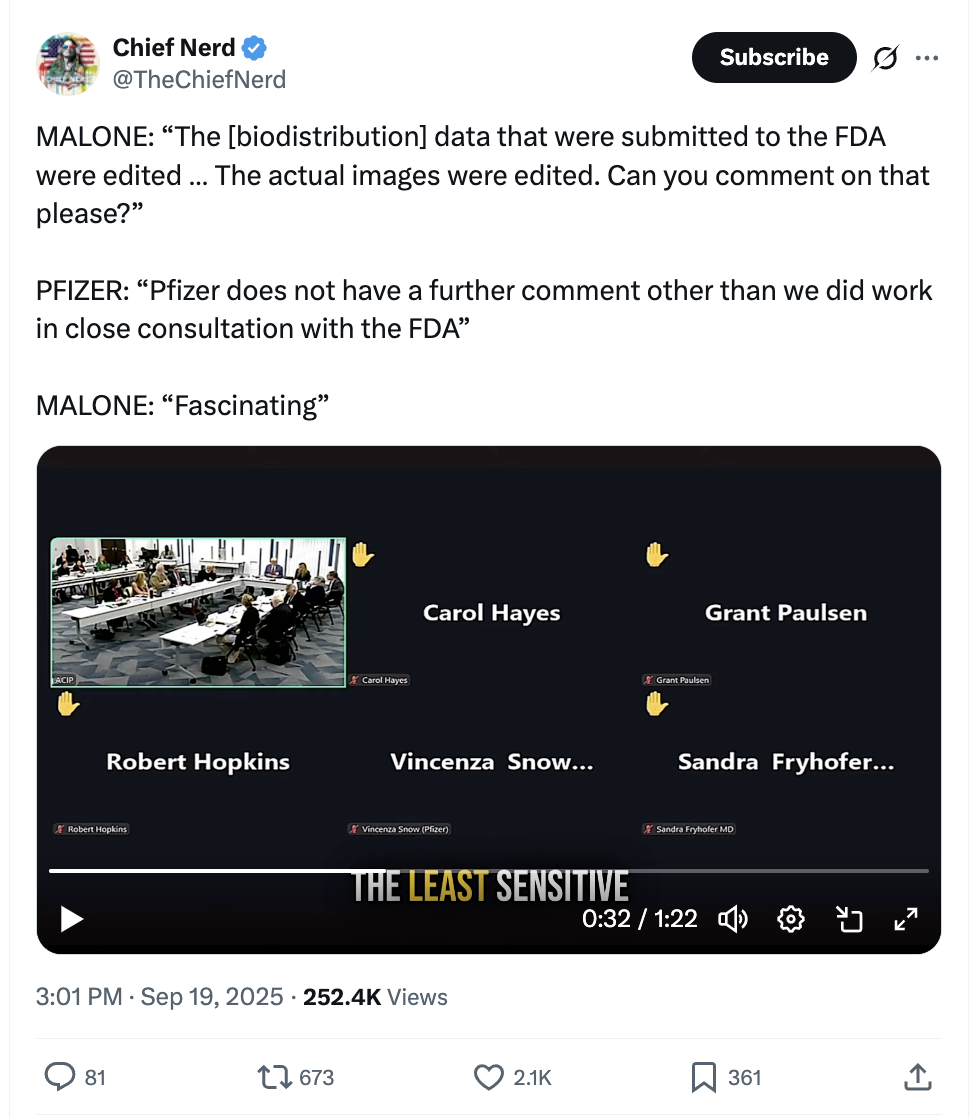Screen dimensions: 978x1118
Task: Share the post
Action: tap(916, 1077)
